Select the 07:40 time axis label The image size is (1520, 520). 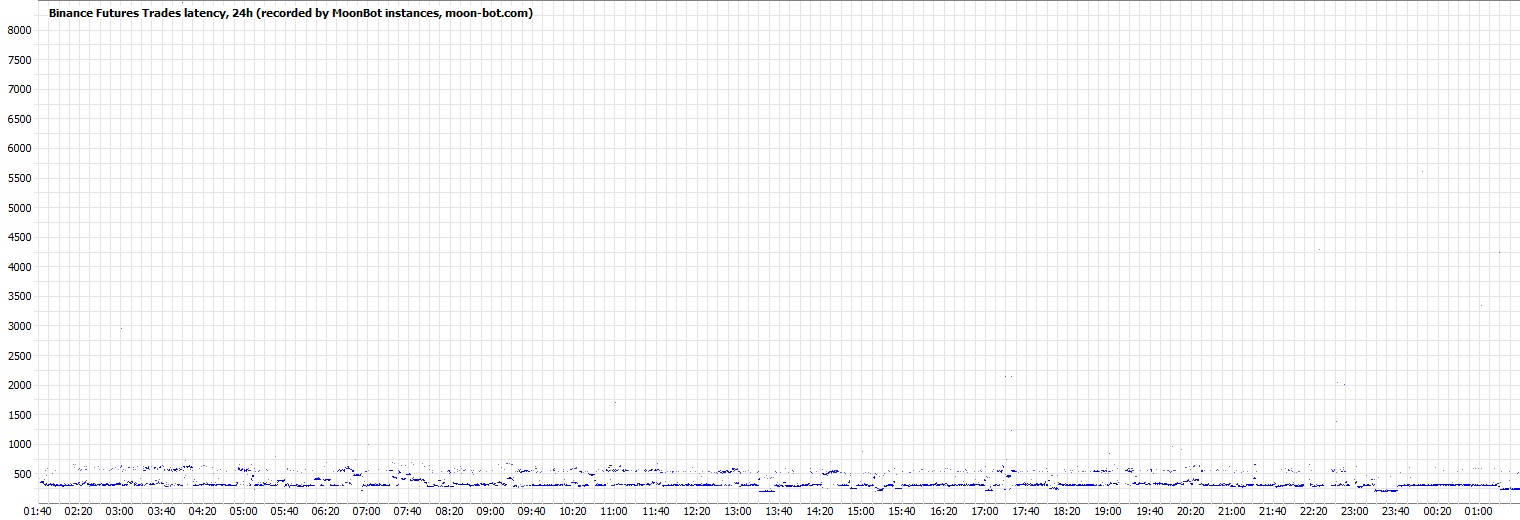[x=408, y=511]
